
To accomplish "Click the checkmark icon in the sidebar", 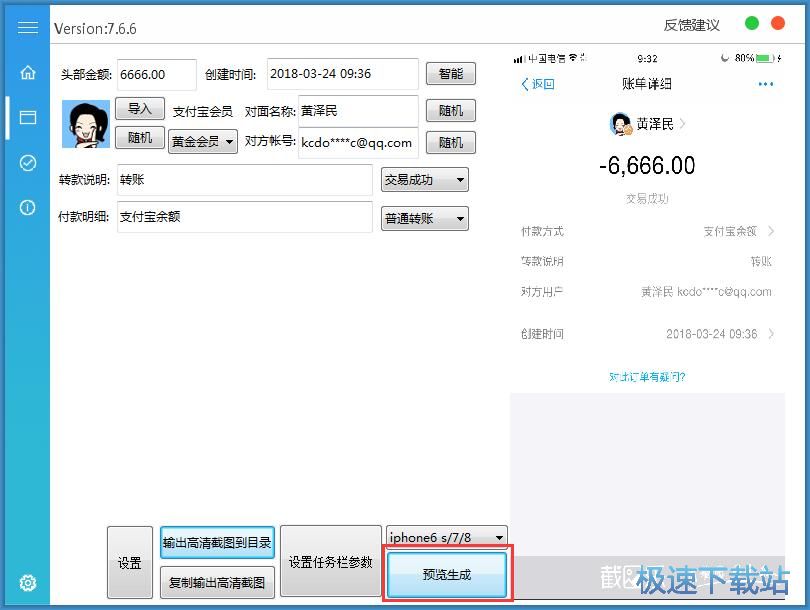I will (27, 162).
